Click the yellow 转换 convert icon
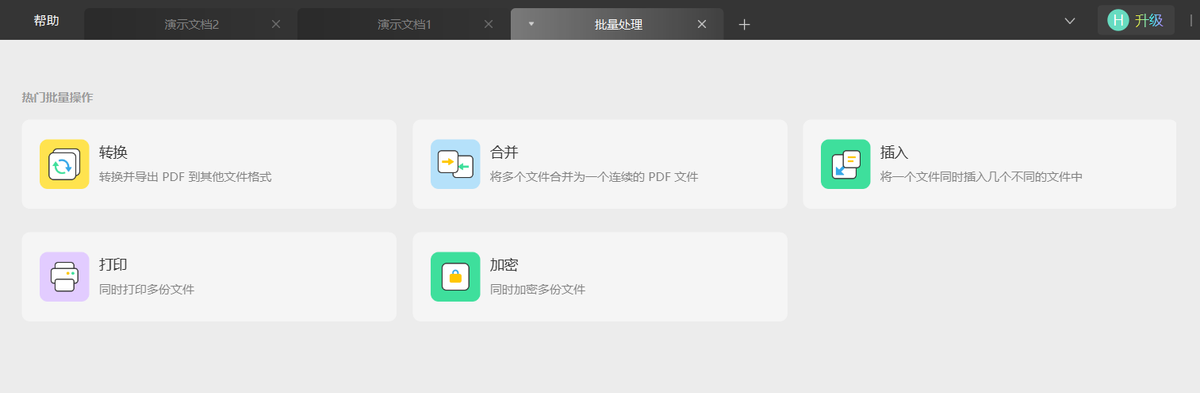The image size is (1200, 393). [x=65, y=164]
